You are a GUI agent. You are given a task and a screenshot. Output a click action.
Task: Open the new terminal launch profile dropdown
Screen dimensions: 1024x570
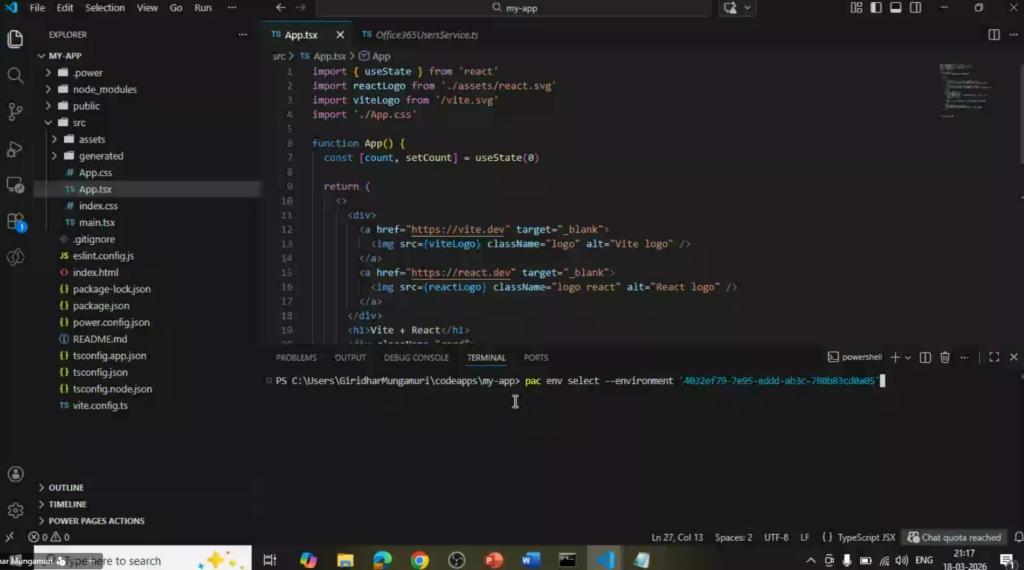click(x=908, y=357)
